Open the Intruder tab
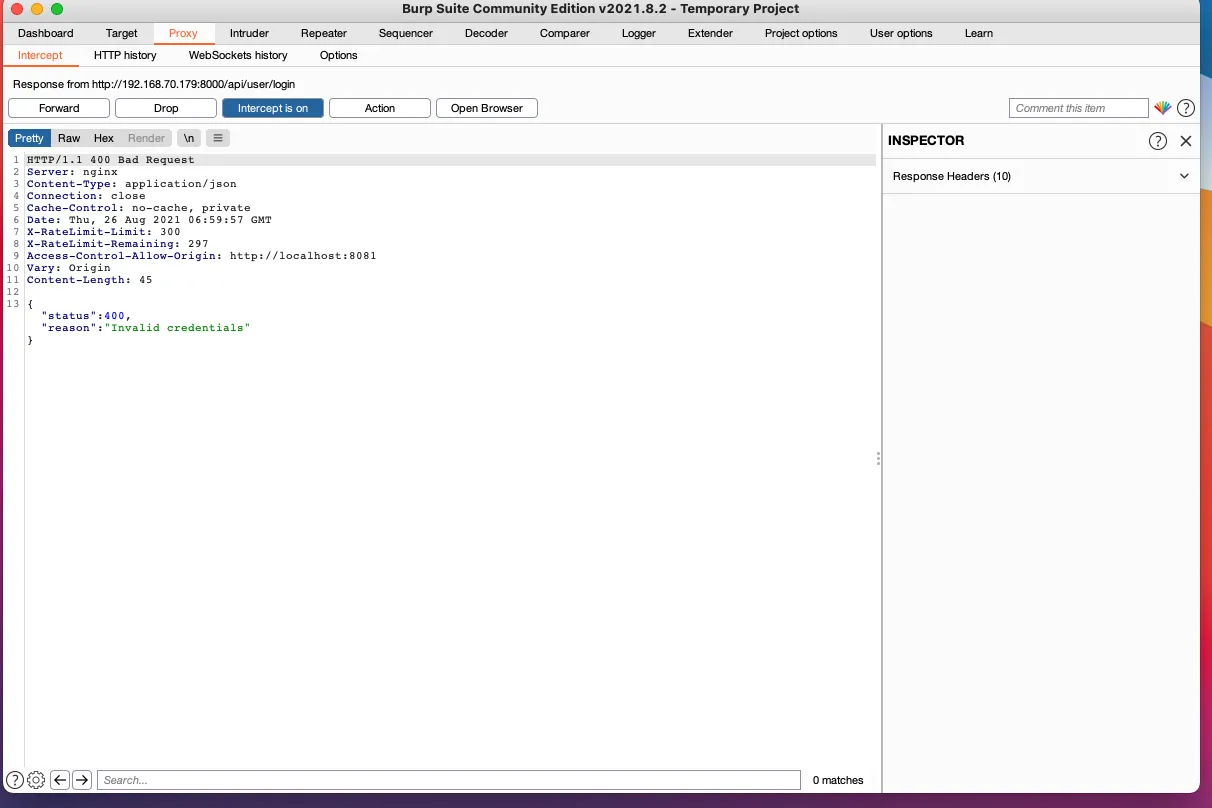 click(x=250, y=33)
